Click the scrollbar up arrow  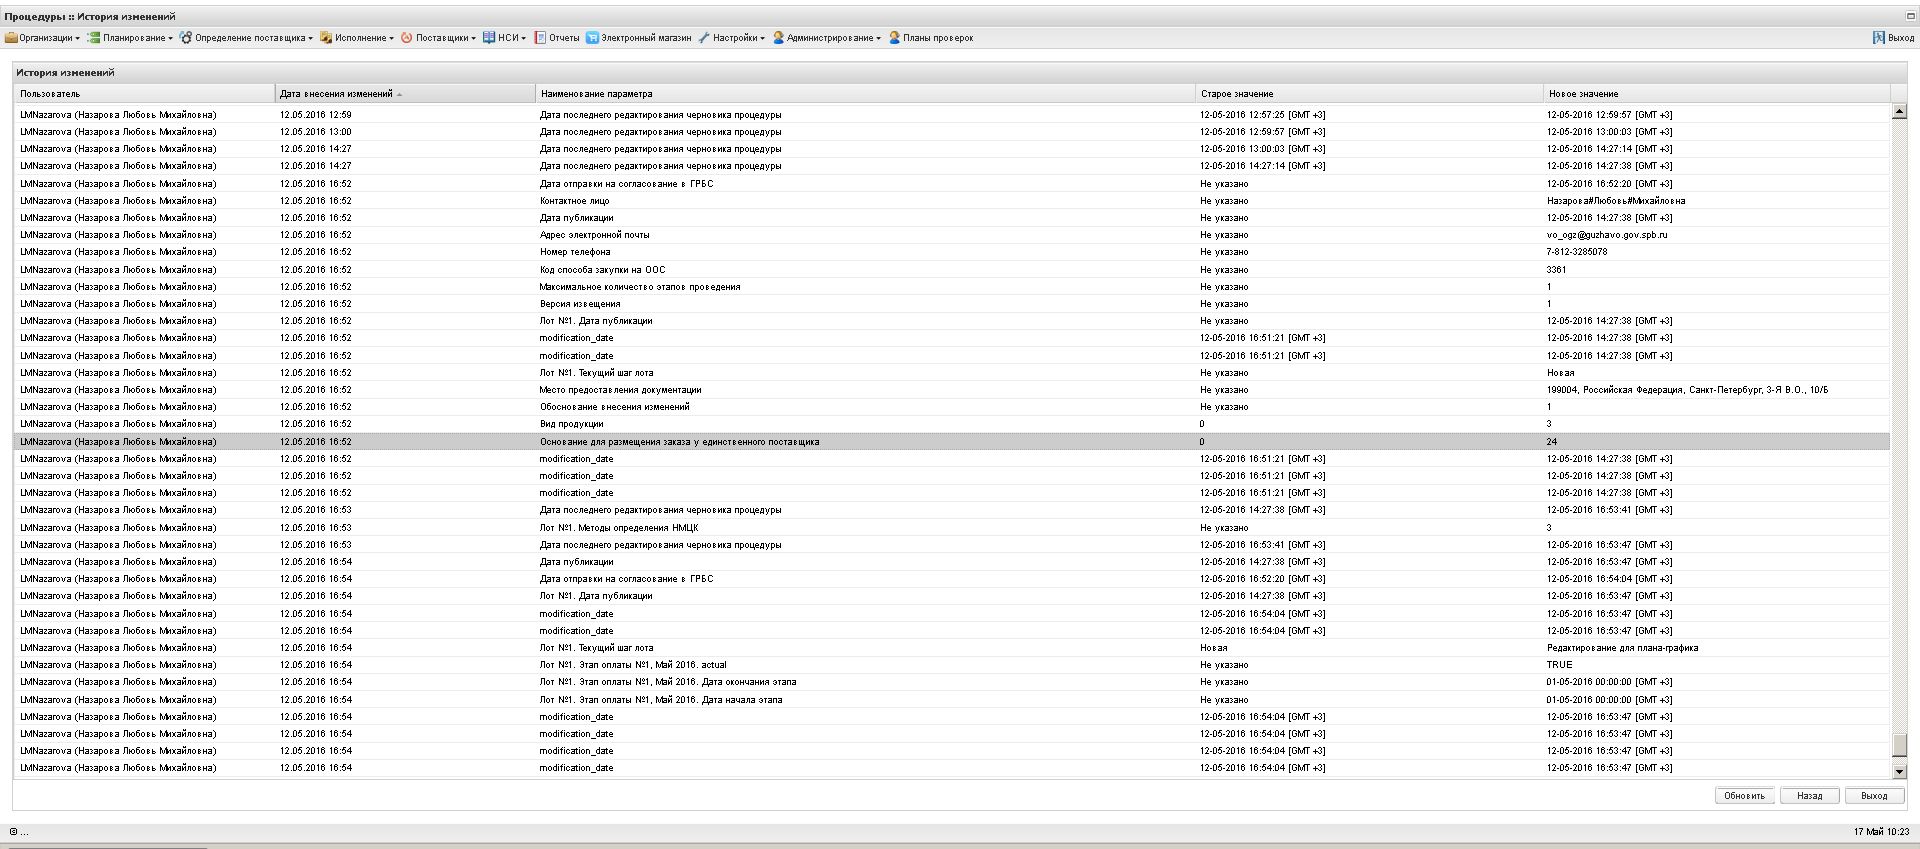click(x=1900, y=112)
